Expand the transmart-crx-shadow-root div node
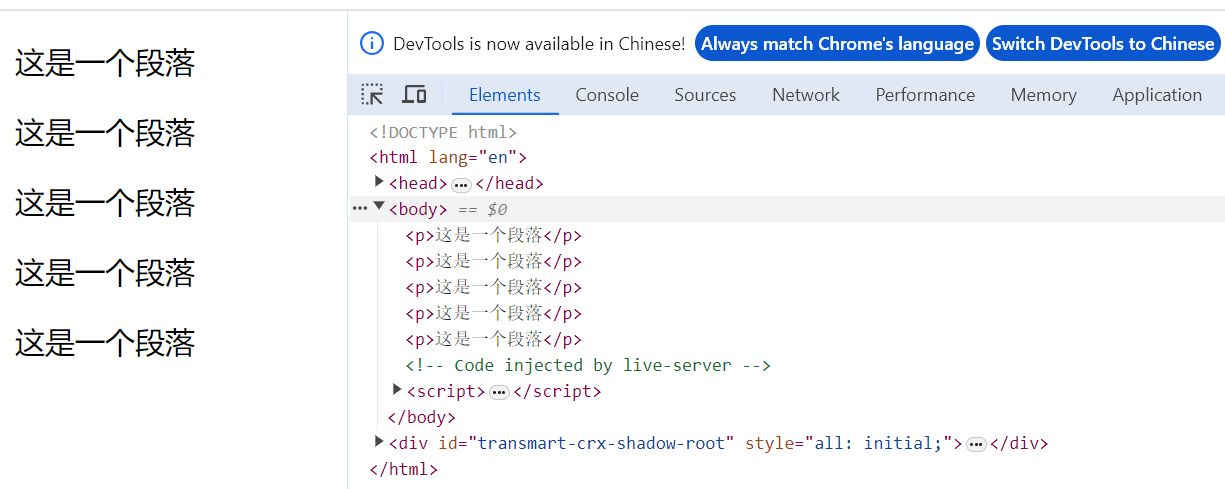This screenshot has width=1225, height=489. (x=380, y=442)
